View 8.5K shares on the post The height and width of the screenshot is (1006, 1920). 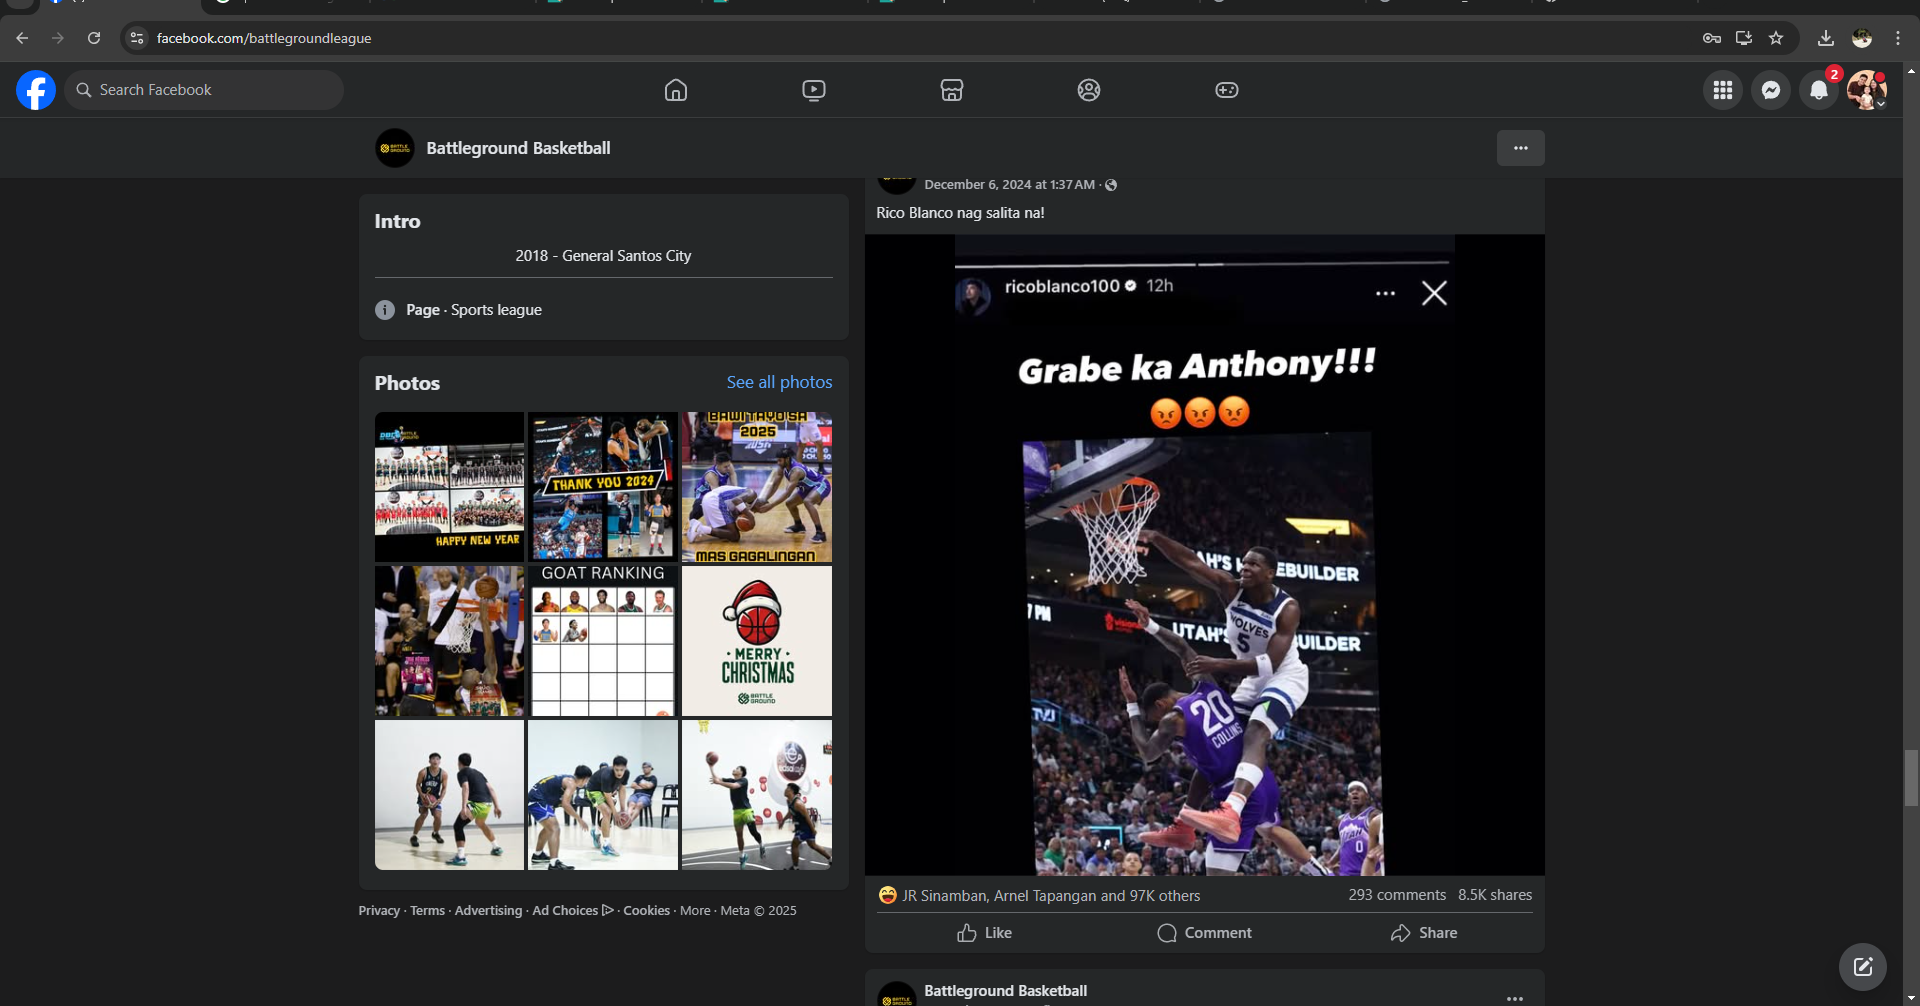pyautogui.click(x=1495, y=895)
